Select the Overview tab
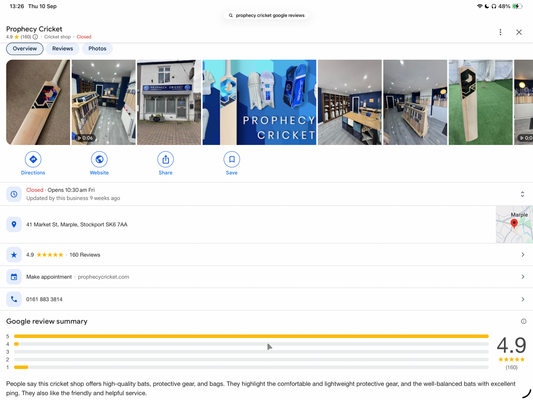Screen dimensions: 533x400 pyautogui.click(x=25, y=49)
